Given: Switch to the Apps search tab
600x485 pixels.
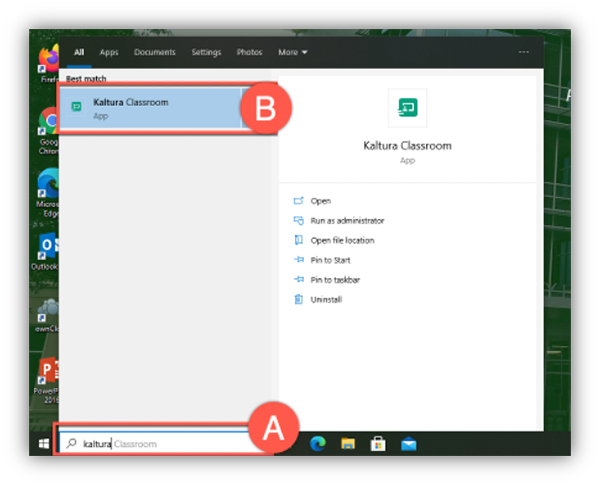Looking at the screenshot, I should point(109,52).
